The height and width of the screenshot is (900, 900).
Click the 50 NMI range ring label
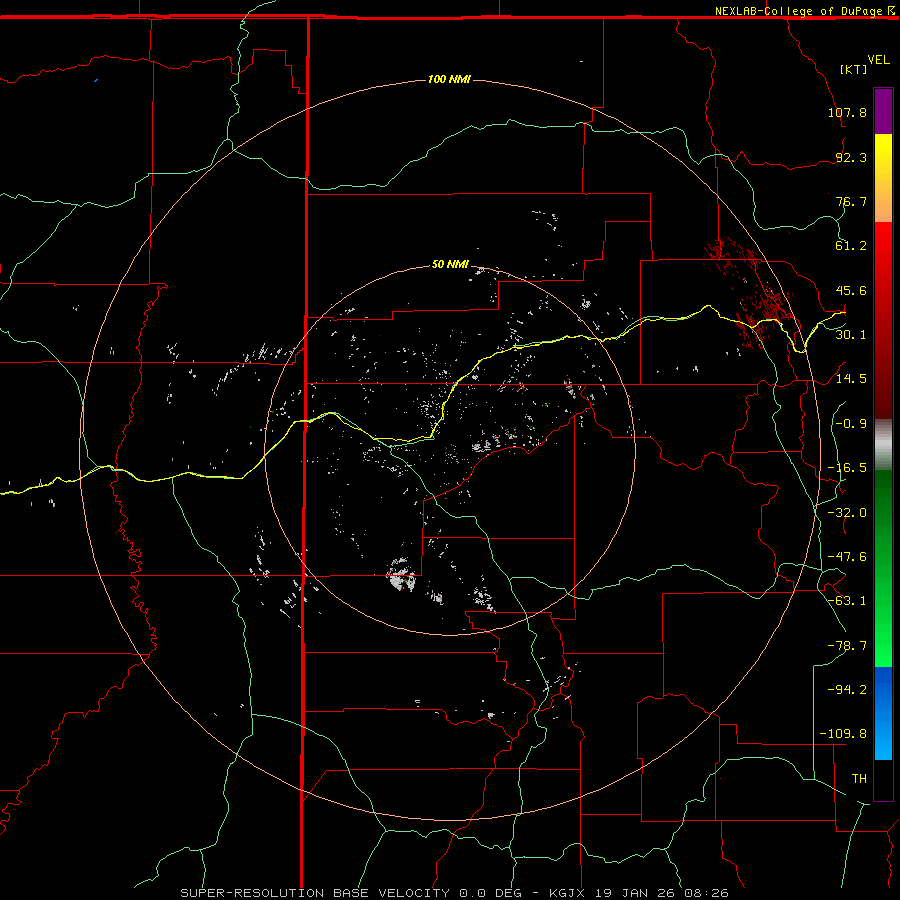(x=450, y=264)
